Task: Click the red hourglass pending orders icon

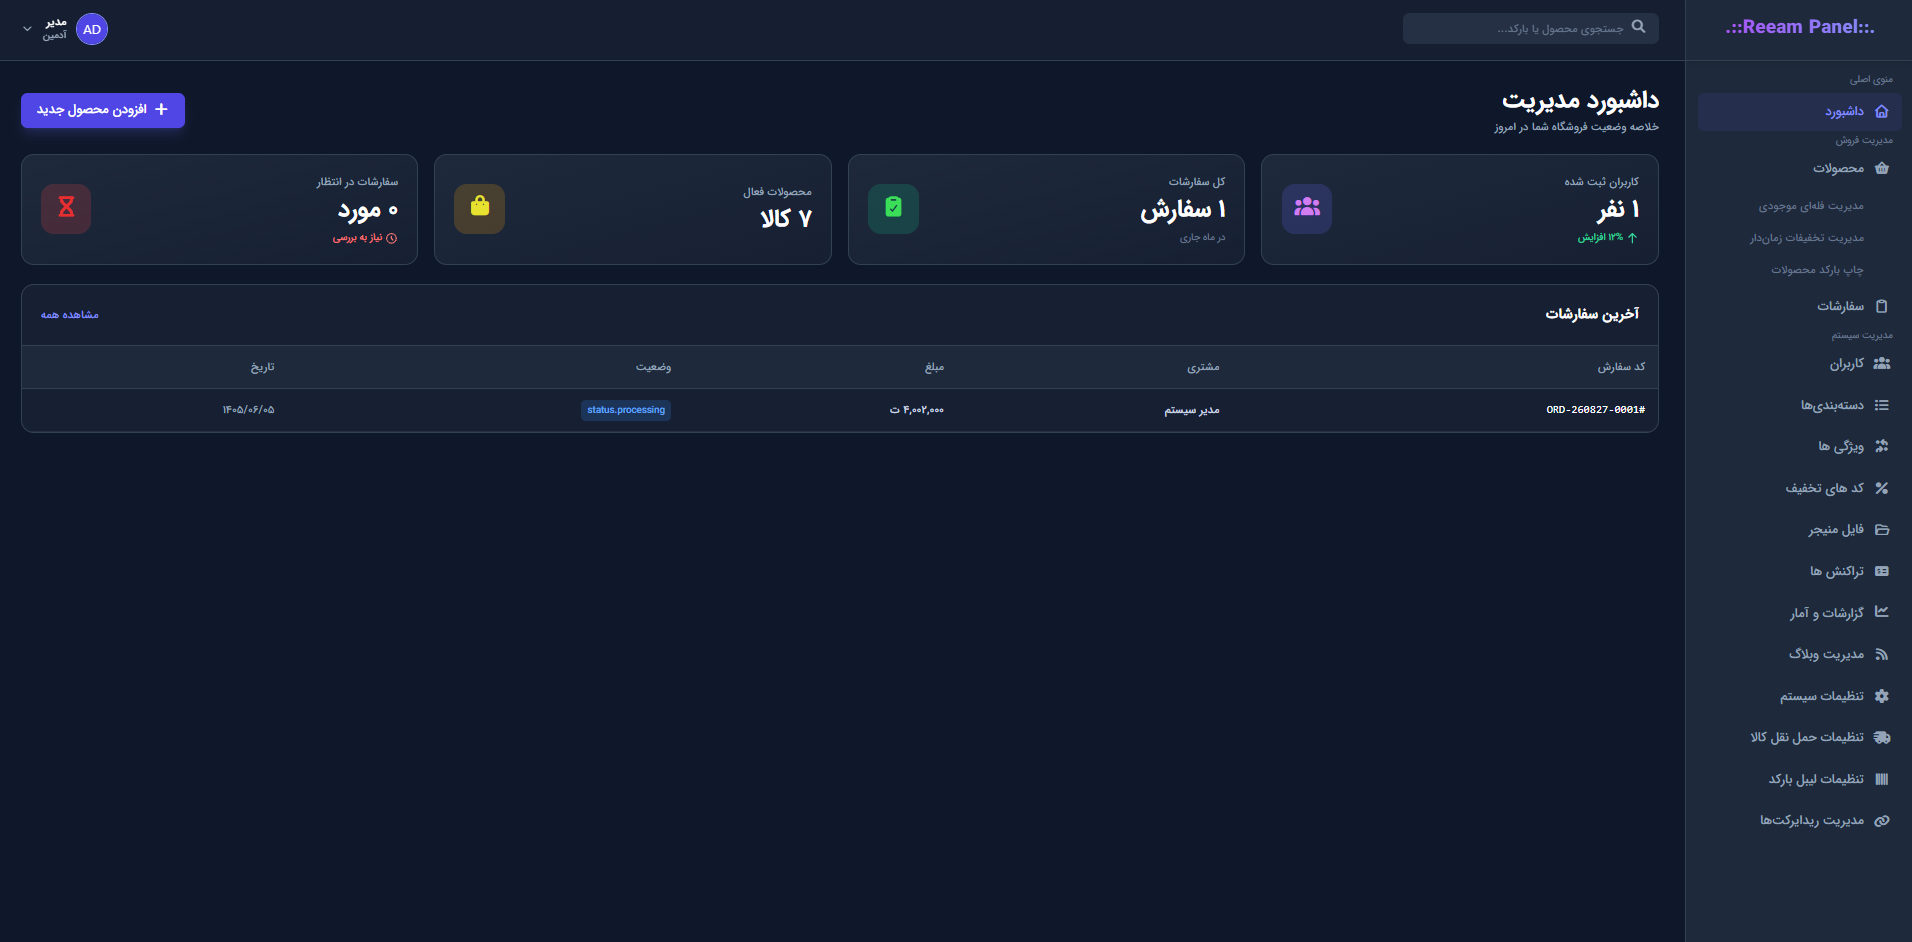Action: click(66, 208)
